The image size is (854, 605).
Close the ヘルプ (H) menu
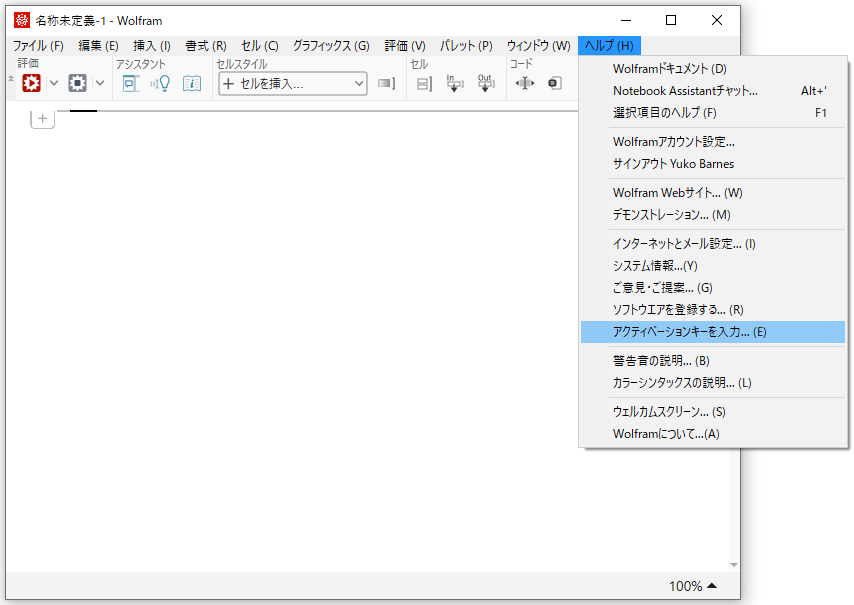coord(609,46)
